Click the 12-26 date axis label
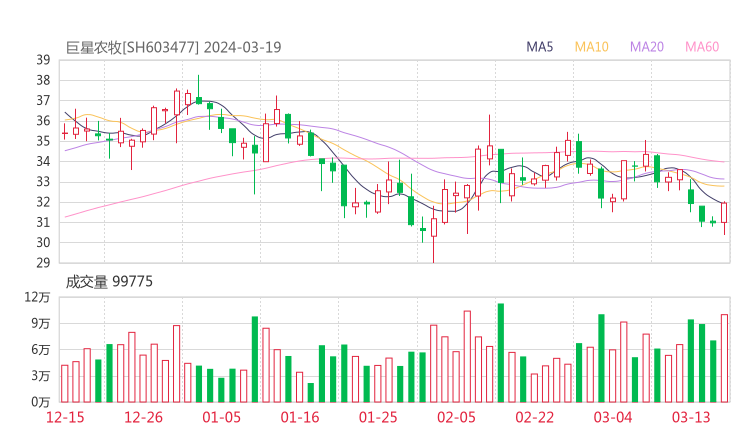Viewport: 740px width, 440px height. 143,417
